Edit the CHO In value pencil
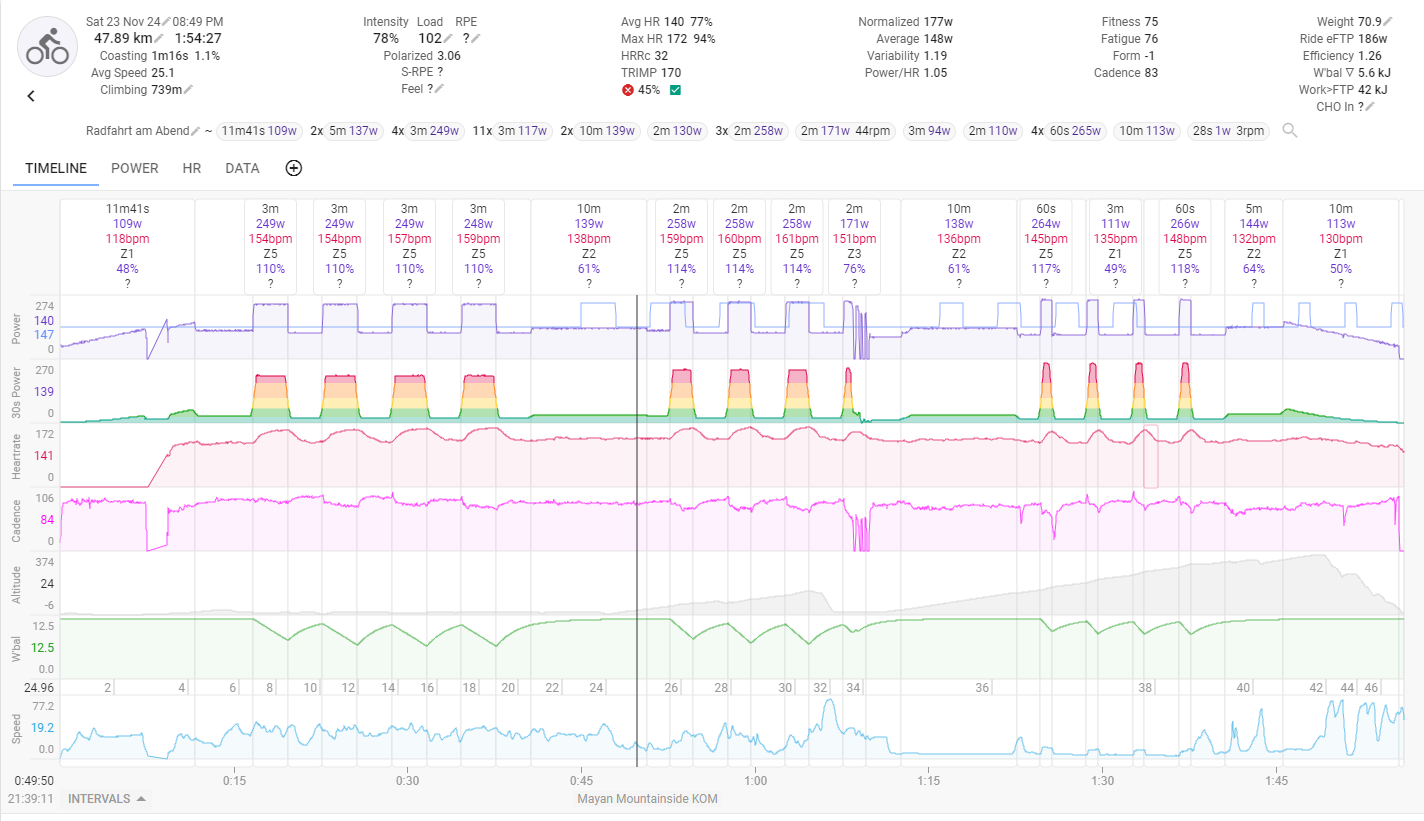Viewport: 1424px width, 821px height. click(x=1370, y=107)
